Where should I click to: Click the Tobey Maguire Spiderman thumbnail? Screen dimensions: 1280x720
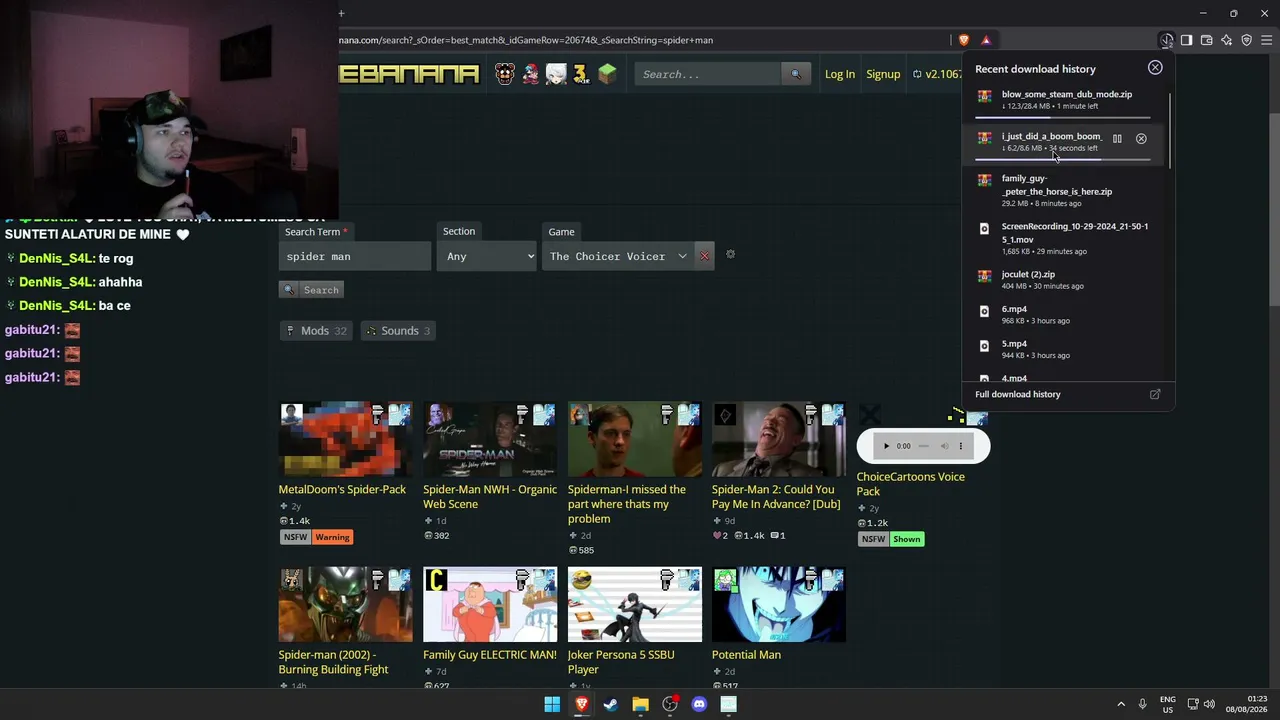[x=635, y=439]
